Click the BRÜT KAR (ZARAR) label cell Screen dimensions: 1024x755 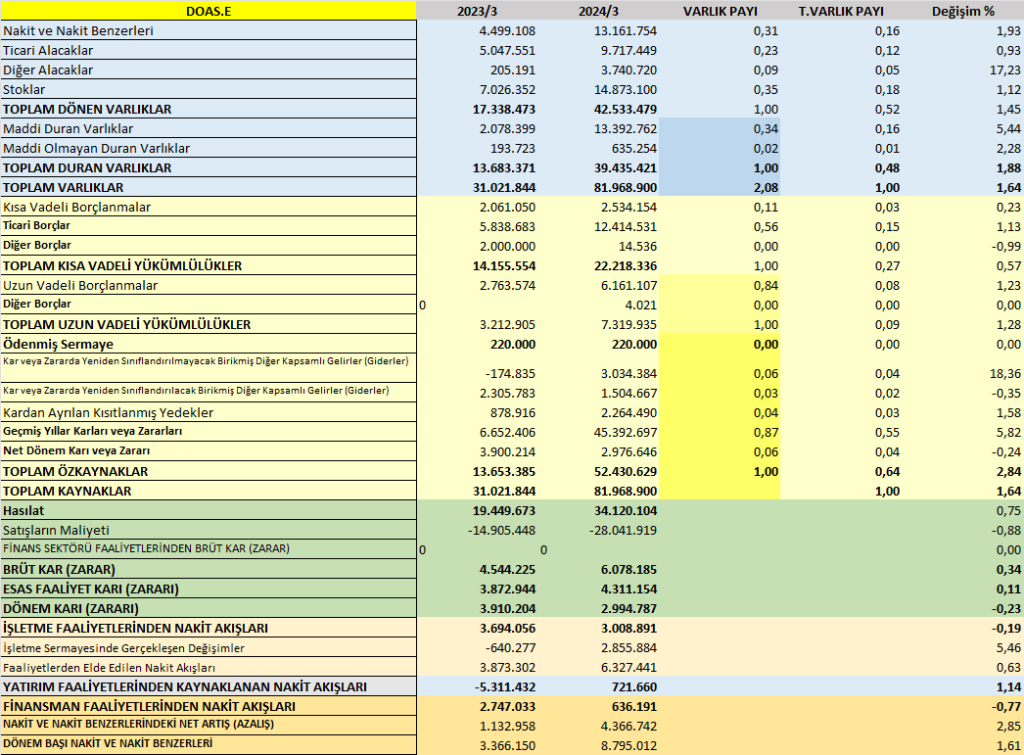click(208, 569)
